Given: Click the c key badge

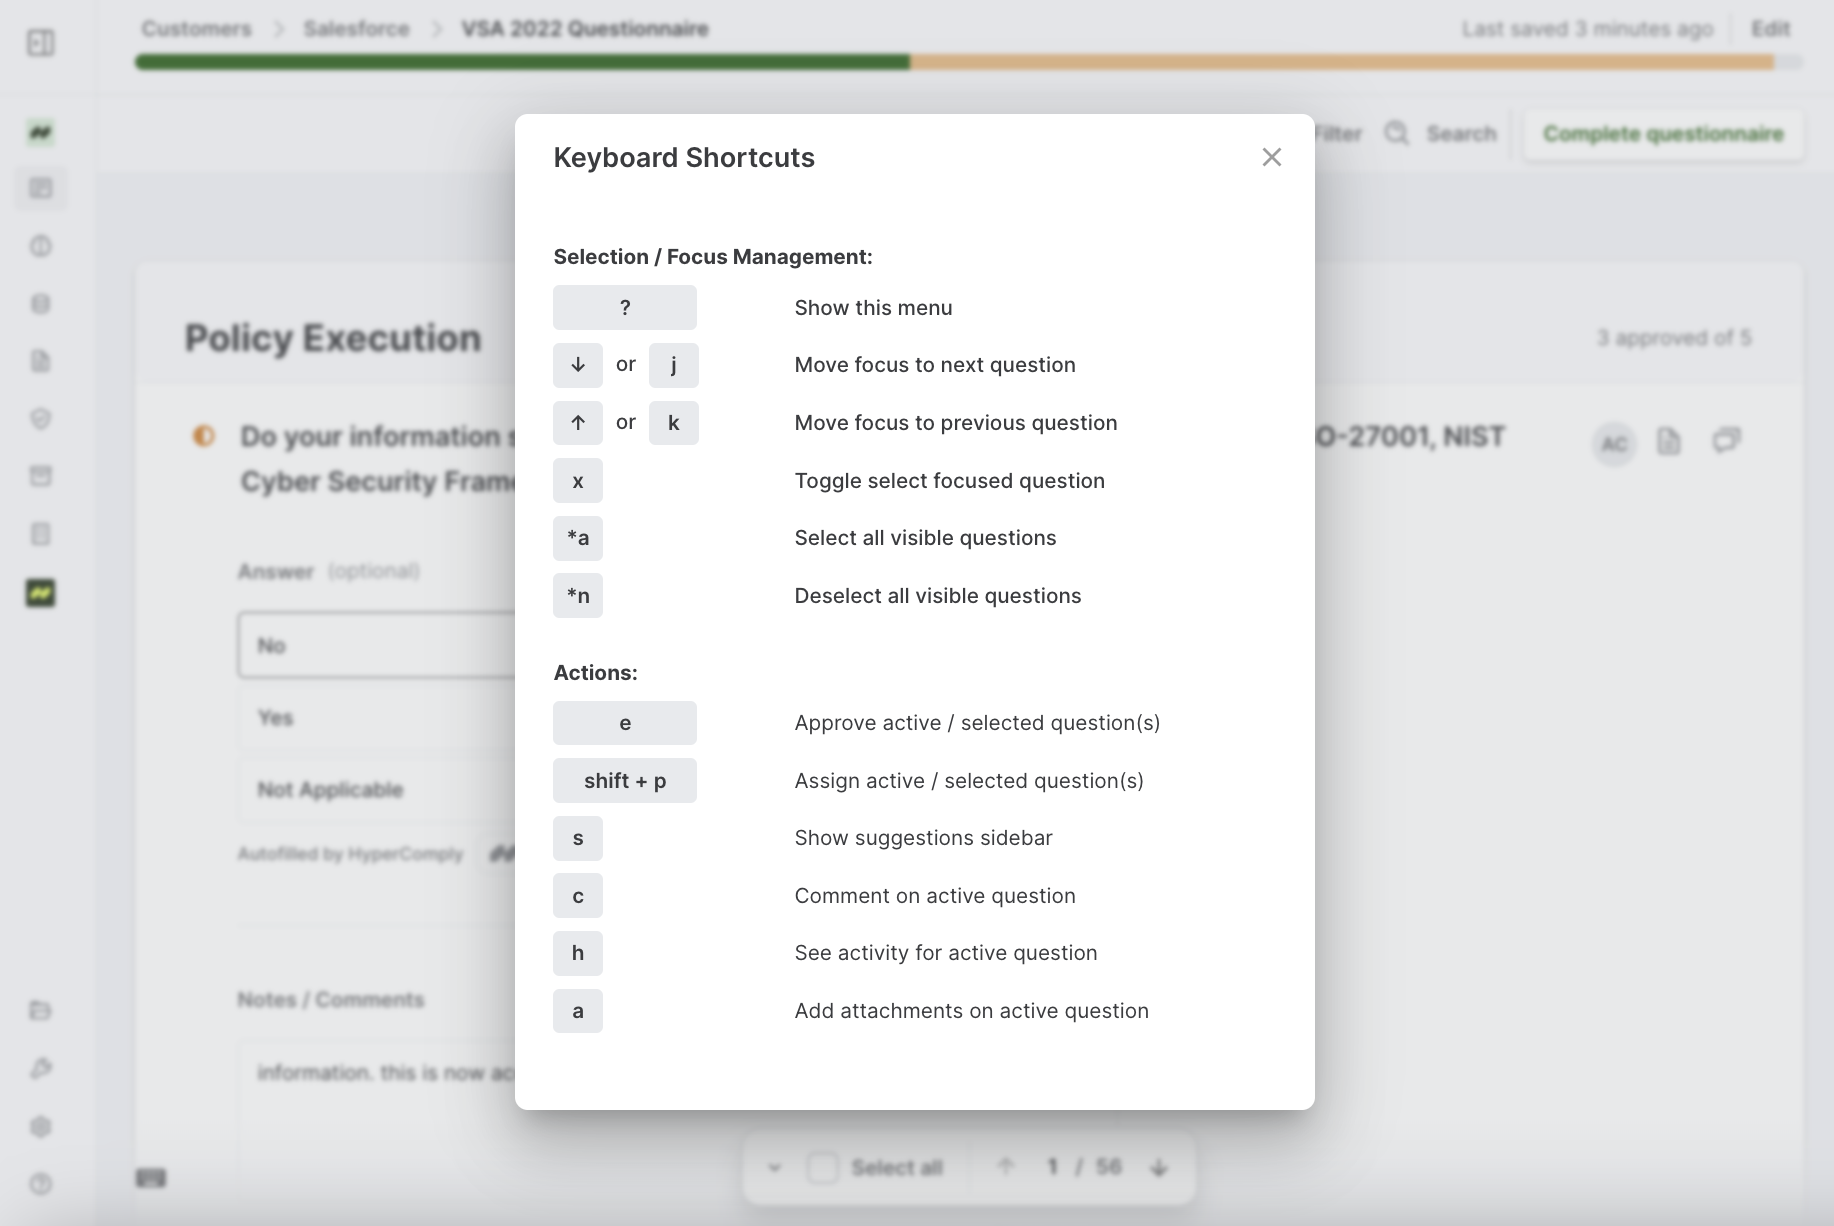Looking at the screenshot, I should tap(578, 896).
